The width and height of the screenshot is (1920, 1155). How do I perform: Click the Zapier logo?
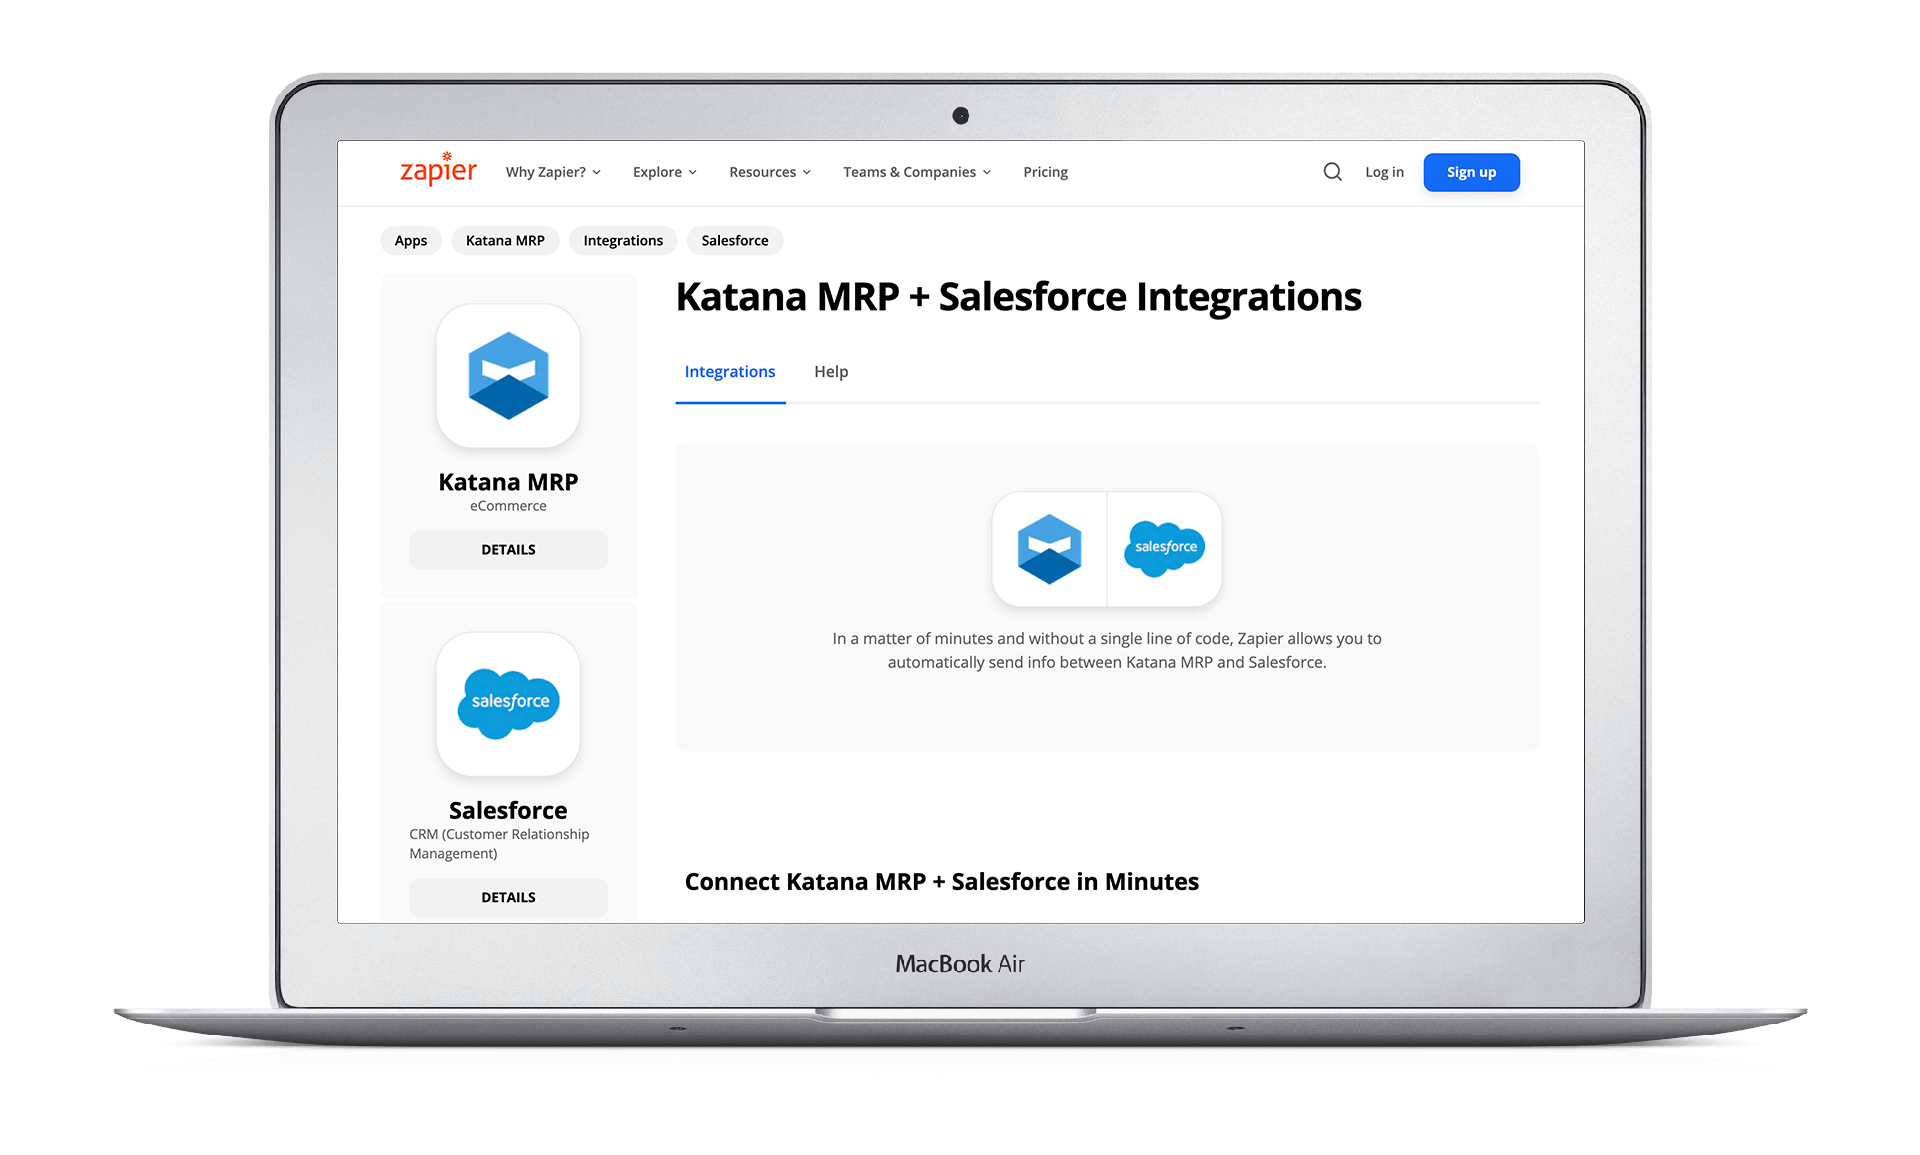[x=438, y=169]
